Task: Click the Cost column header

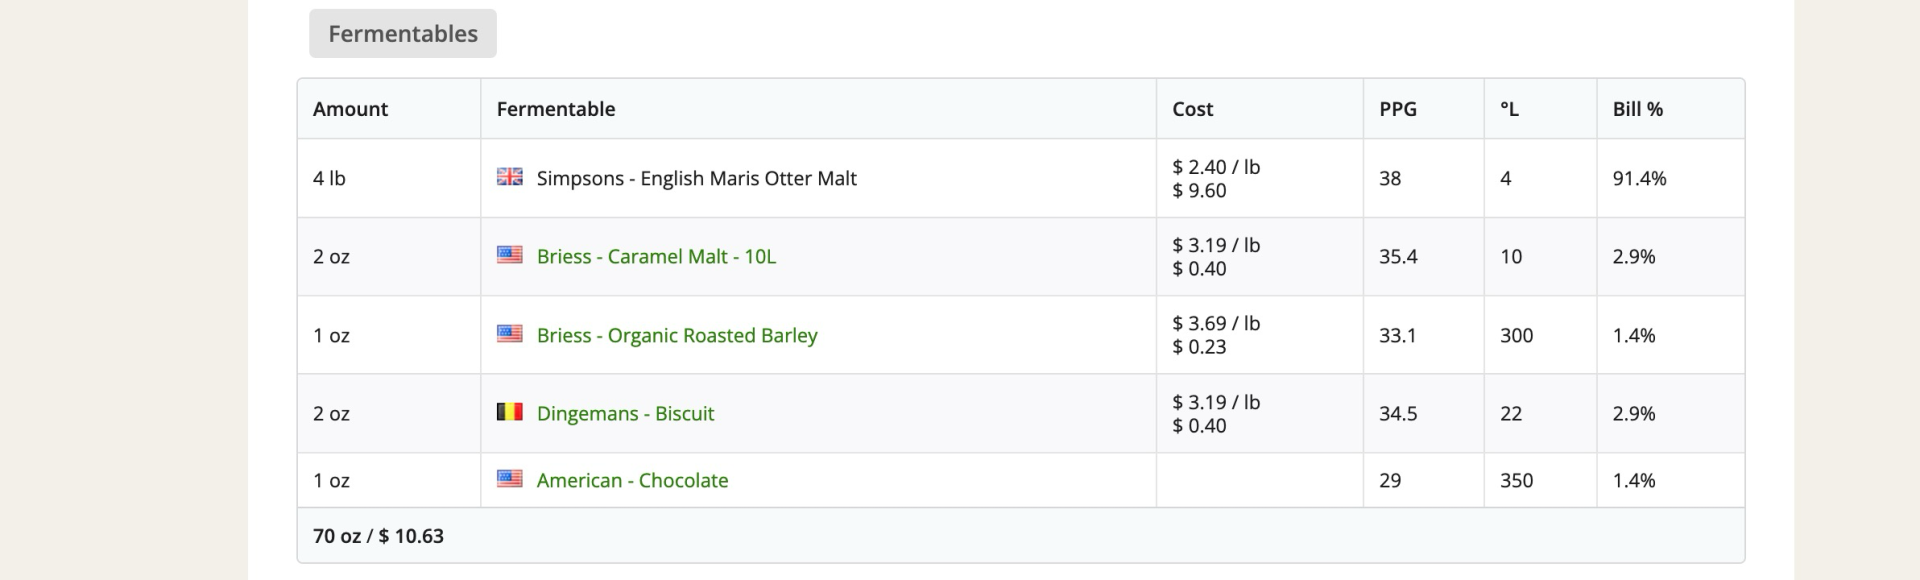Action: 1193,109
